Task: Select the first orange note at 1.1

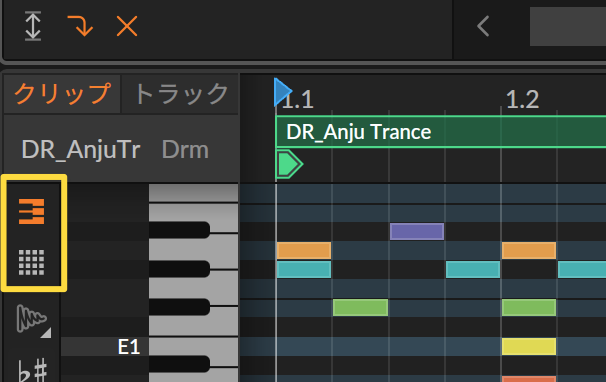Action: pyautogui.click(x=304, y=251)
